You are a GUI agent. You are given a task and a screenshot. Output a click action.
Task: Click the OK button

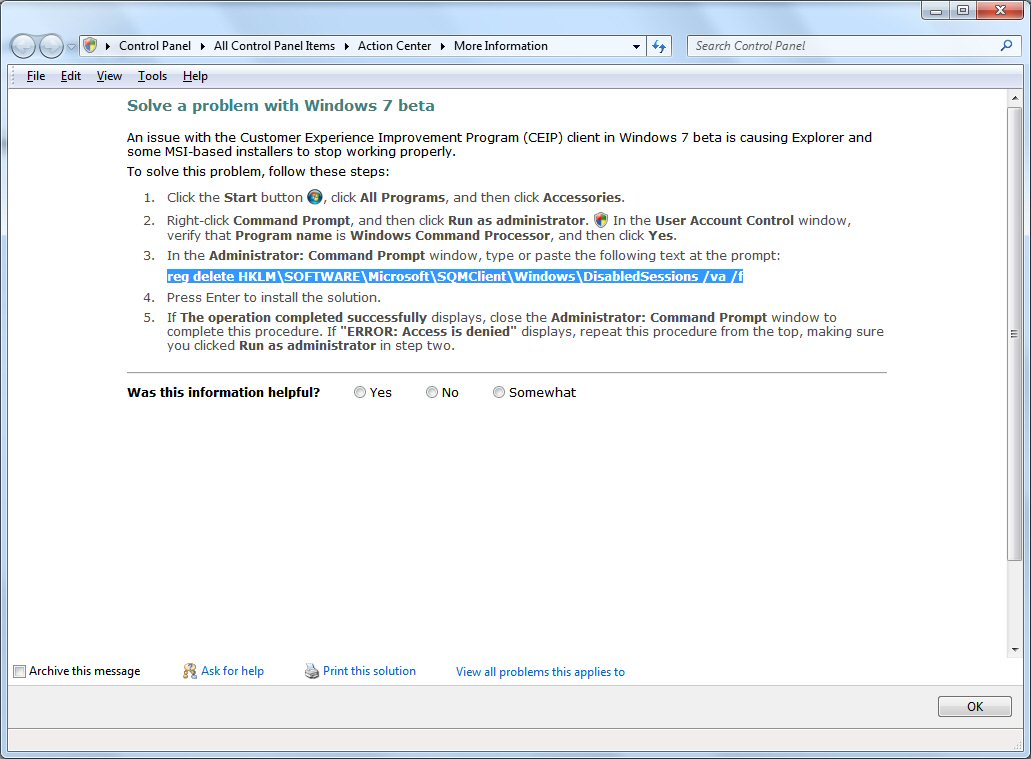click(974, 706)
